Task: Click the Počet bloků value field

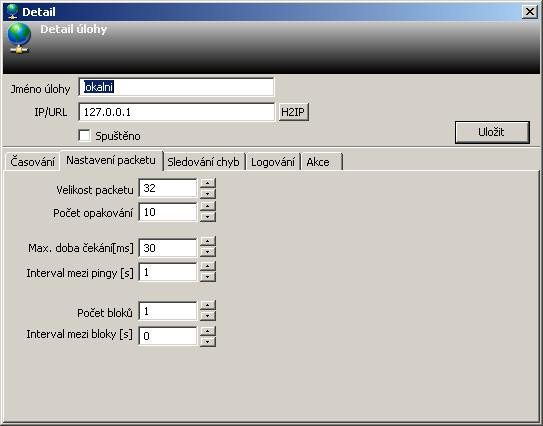Action: (168, 311)
